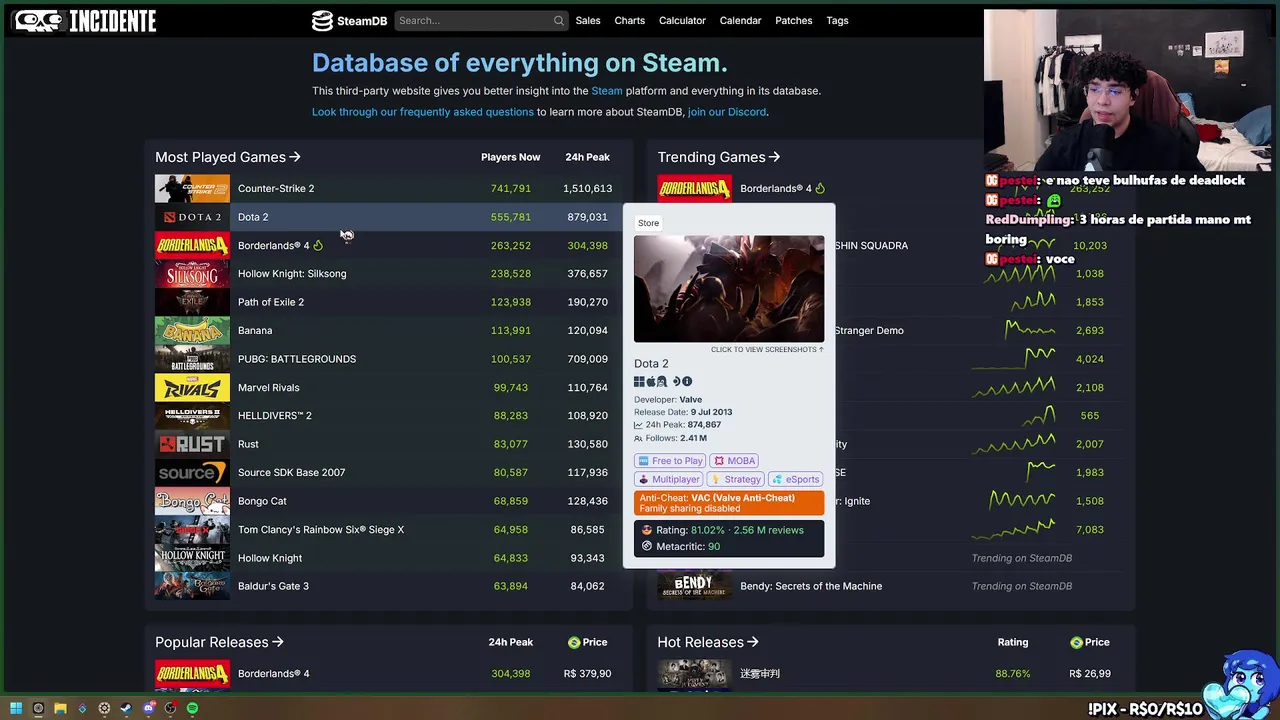Click the Bongo Cat icon

coord(192,501)
